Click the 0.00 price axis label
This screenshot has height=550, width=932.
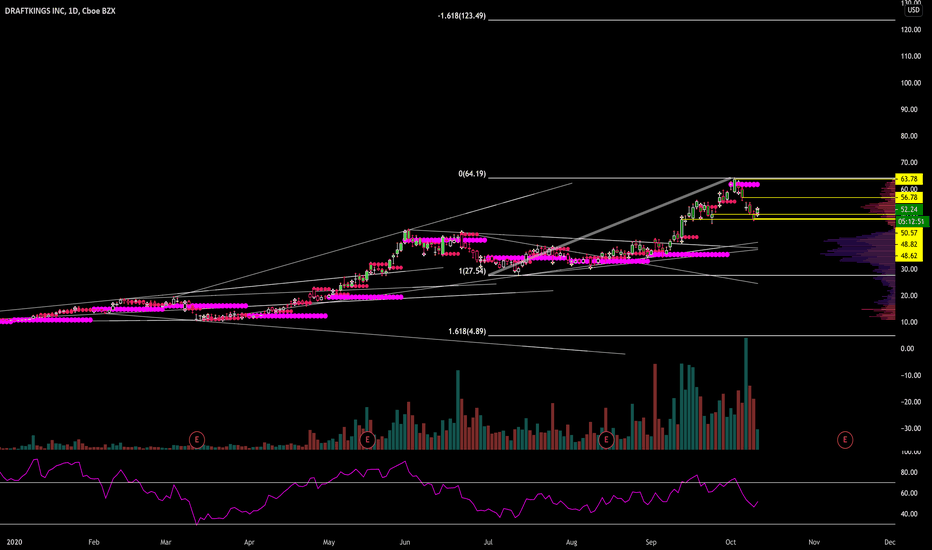point(908,349)
